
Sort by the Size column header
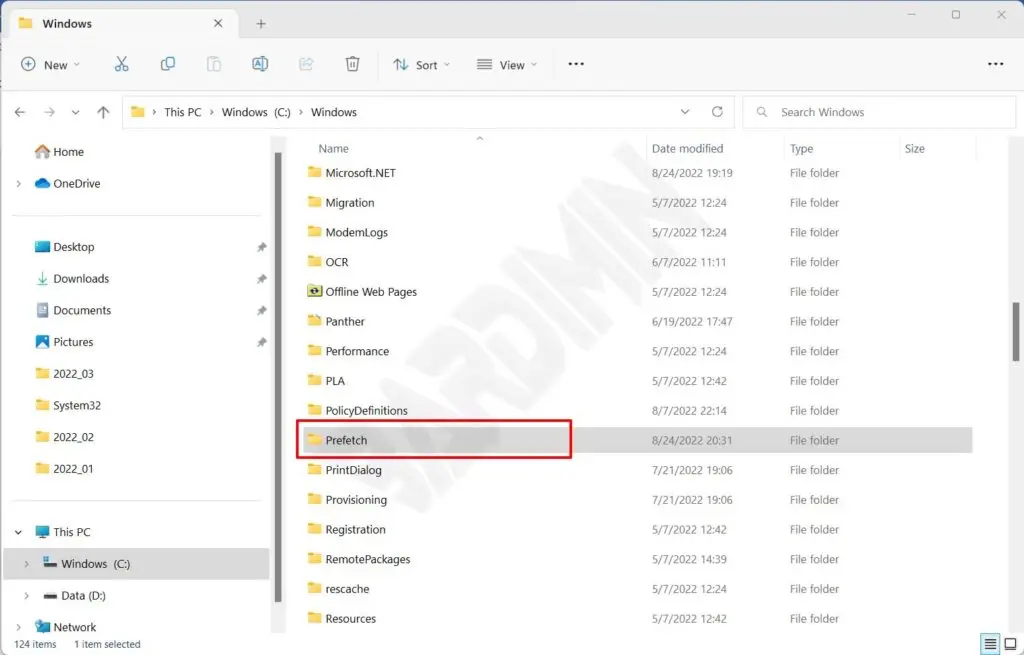tap(914, 149)
